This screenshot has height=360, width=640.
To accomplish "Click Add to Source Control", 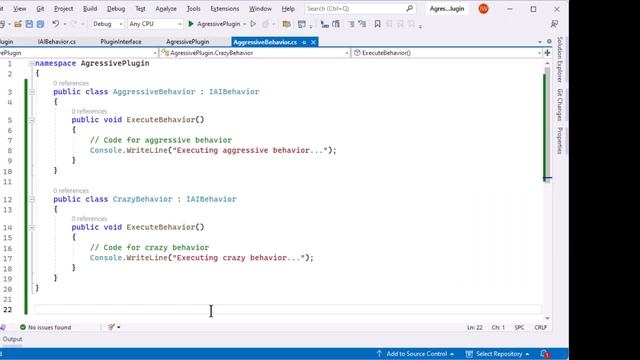I will click(x=415, y=354).
